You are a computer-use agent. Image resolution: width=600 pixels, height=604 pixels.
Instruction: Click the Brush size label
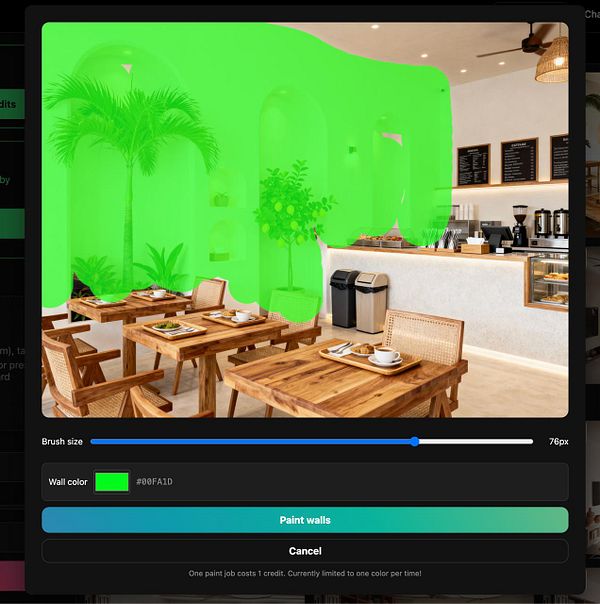click(x=62, y=441)
